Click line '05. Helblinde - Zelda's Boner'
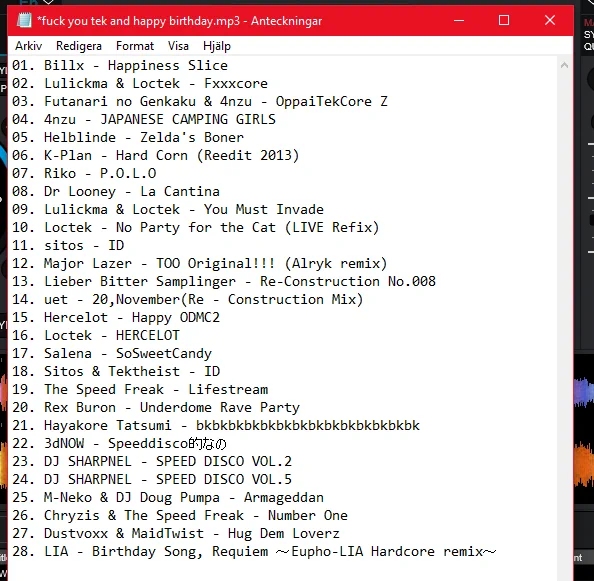The image size is (594, 581). click(128, 137)
